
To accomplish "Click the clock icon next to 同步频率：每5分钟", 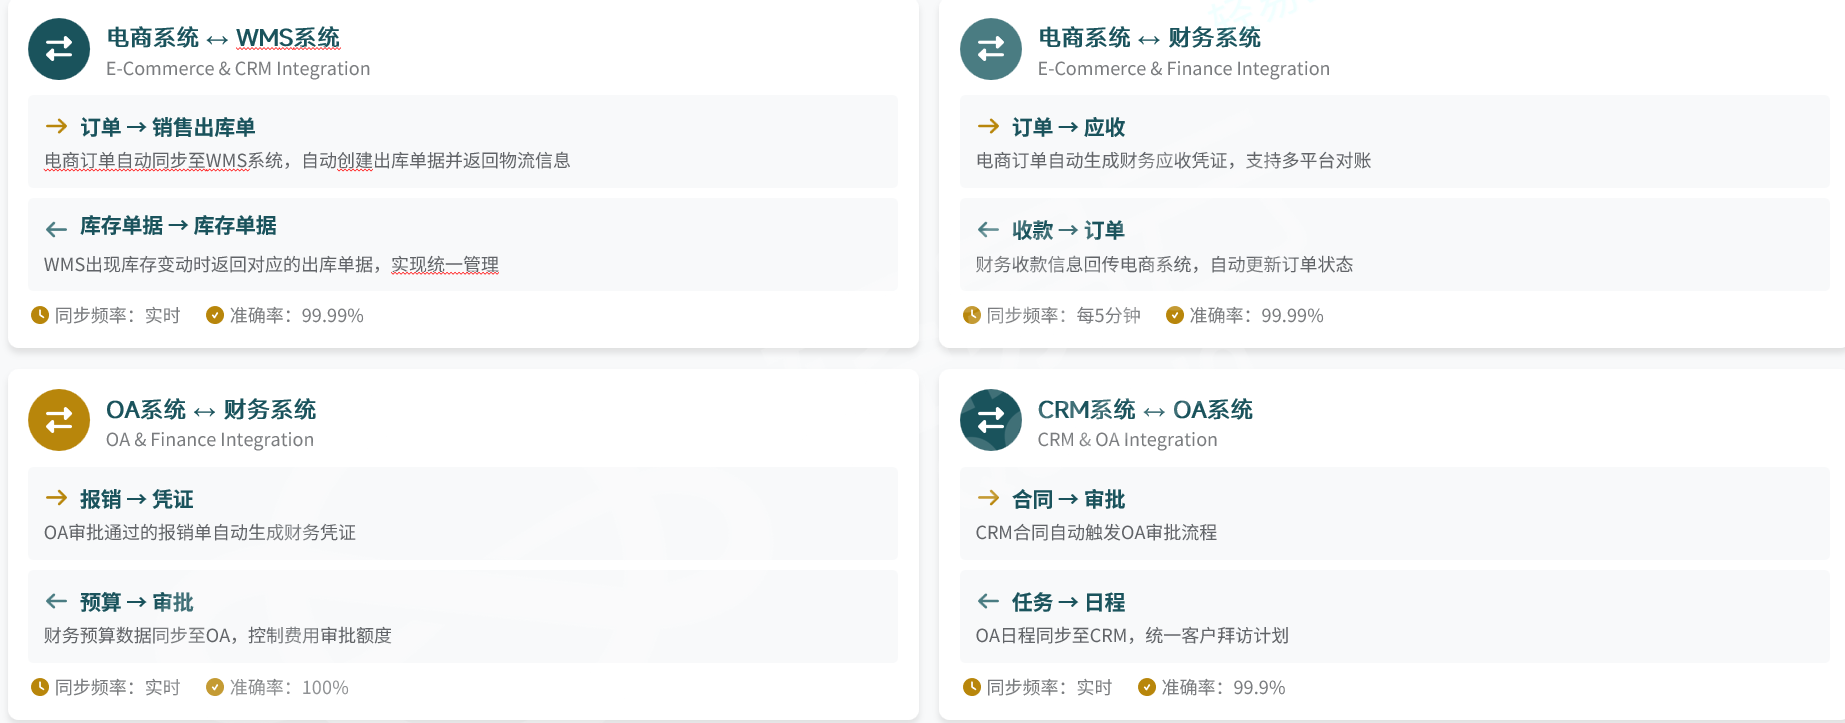I will tap(971, 315).
